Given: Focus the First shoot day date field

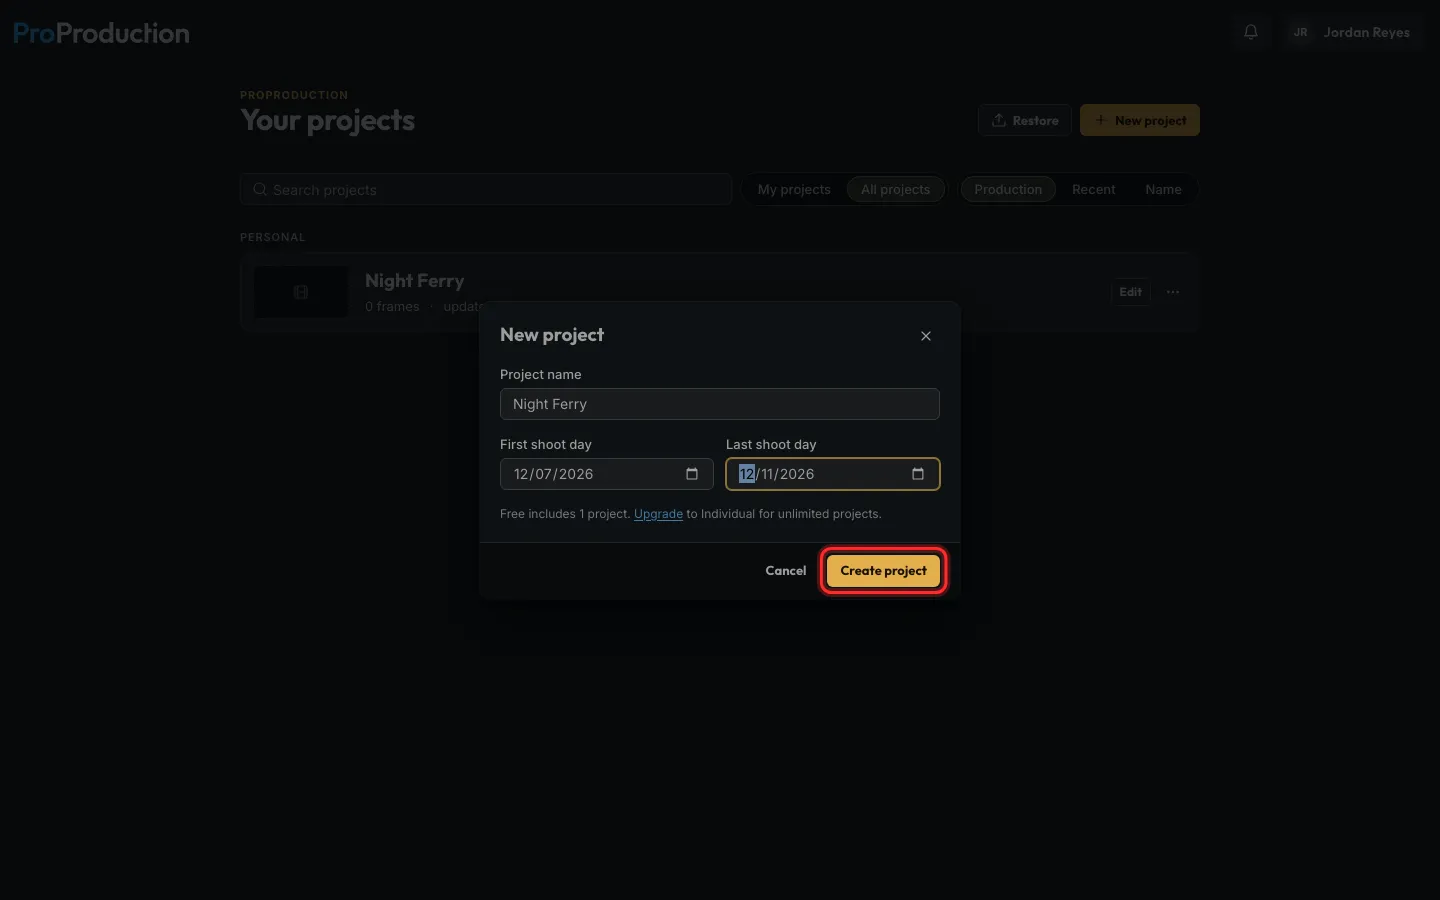Looking at the screenshot, I should pyautogui.click(x=606, y=474).
